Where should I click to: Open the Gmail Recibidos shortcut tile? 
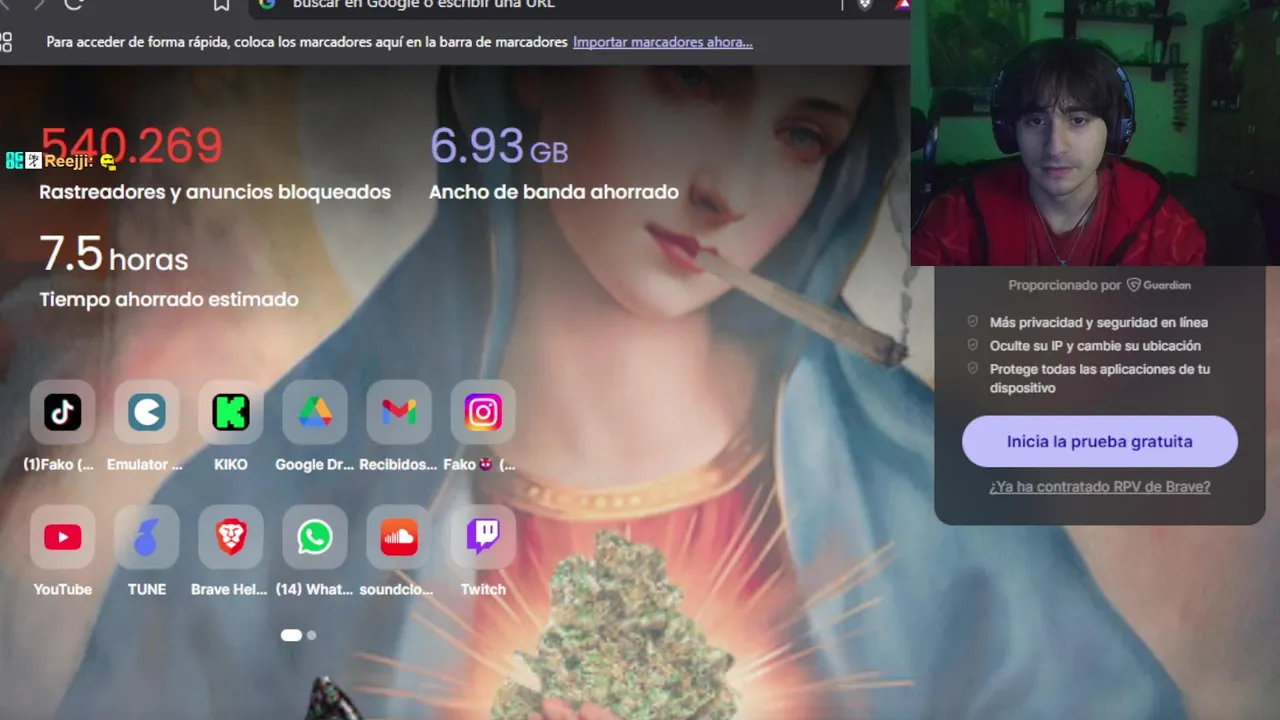click(x=398, y=412)
